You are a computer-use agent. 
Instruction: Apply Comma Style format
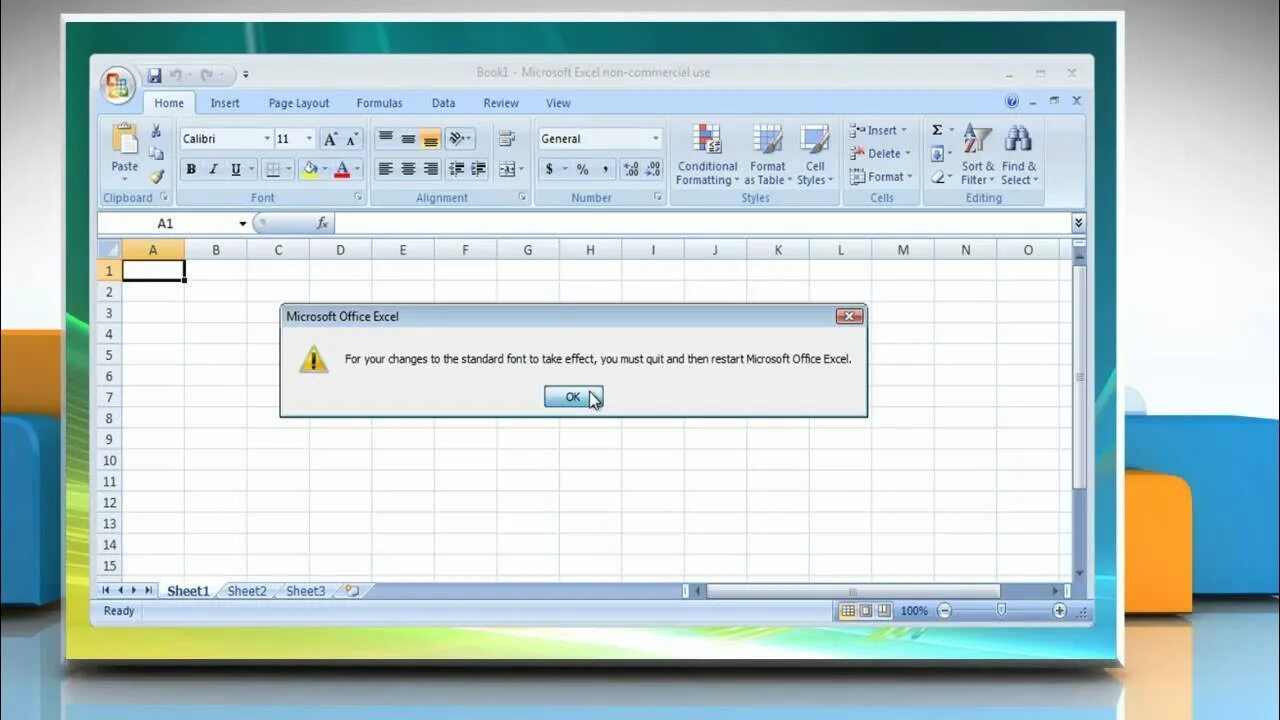tap(604, 169)
